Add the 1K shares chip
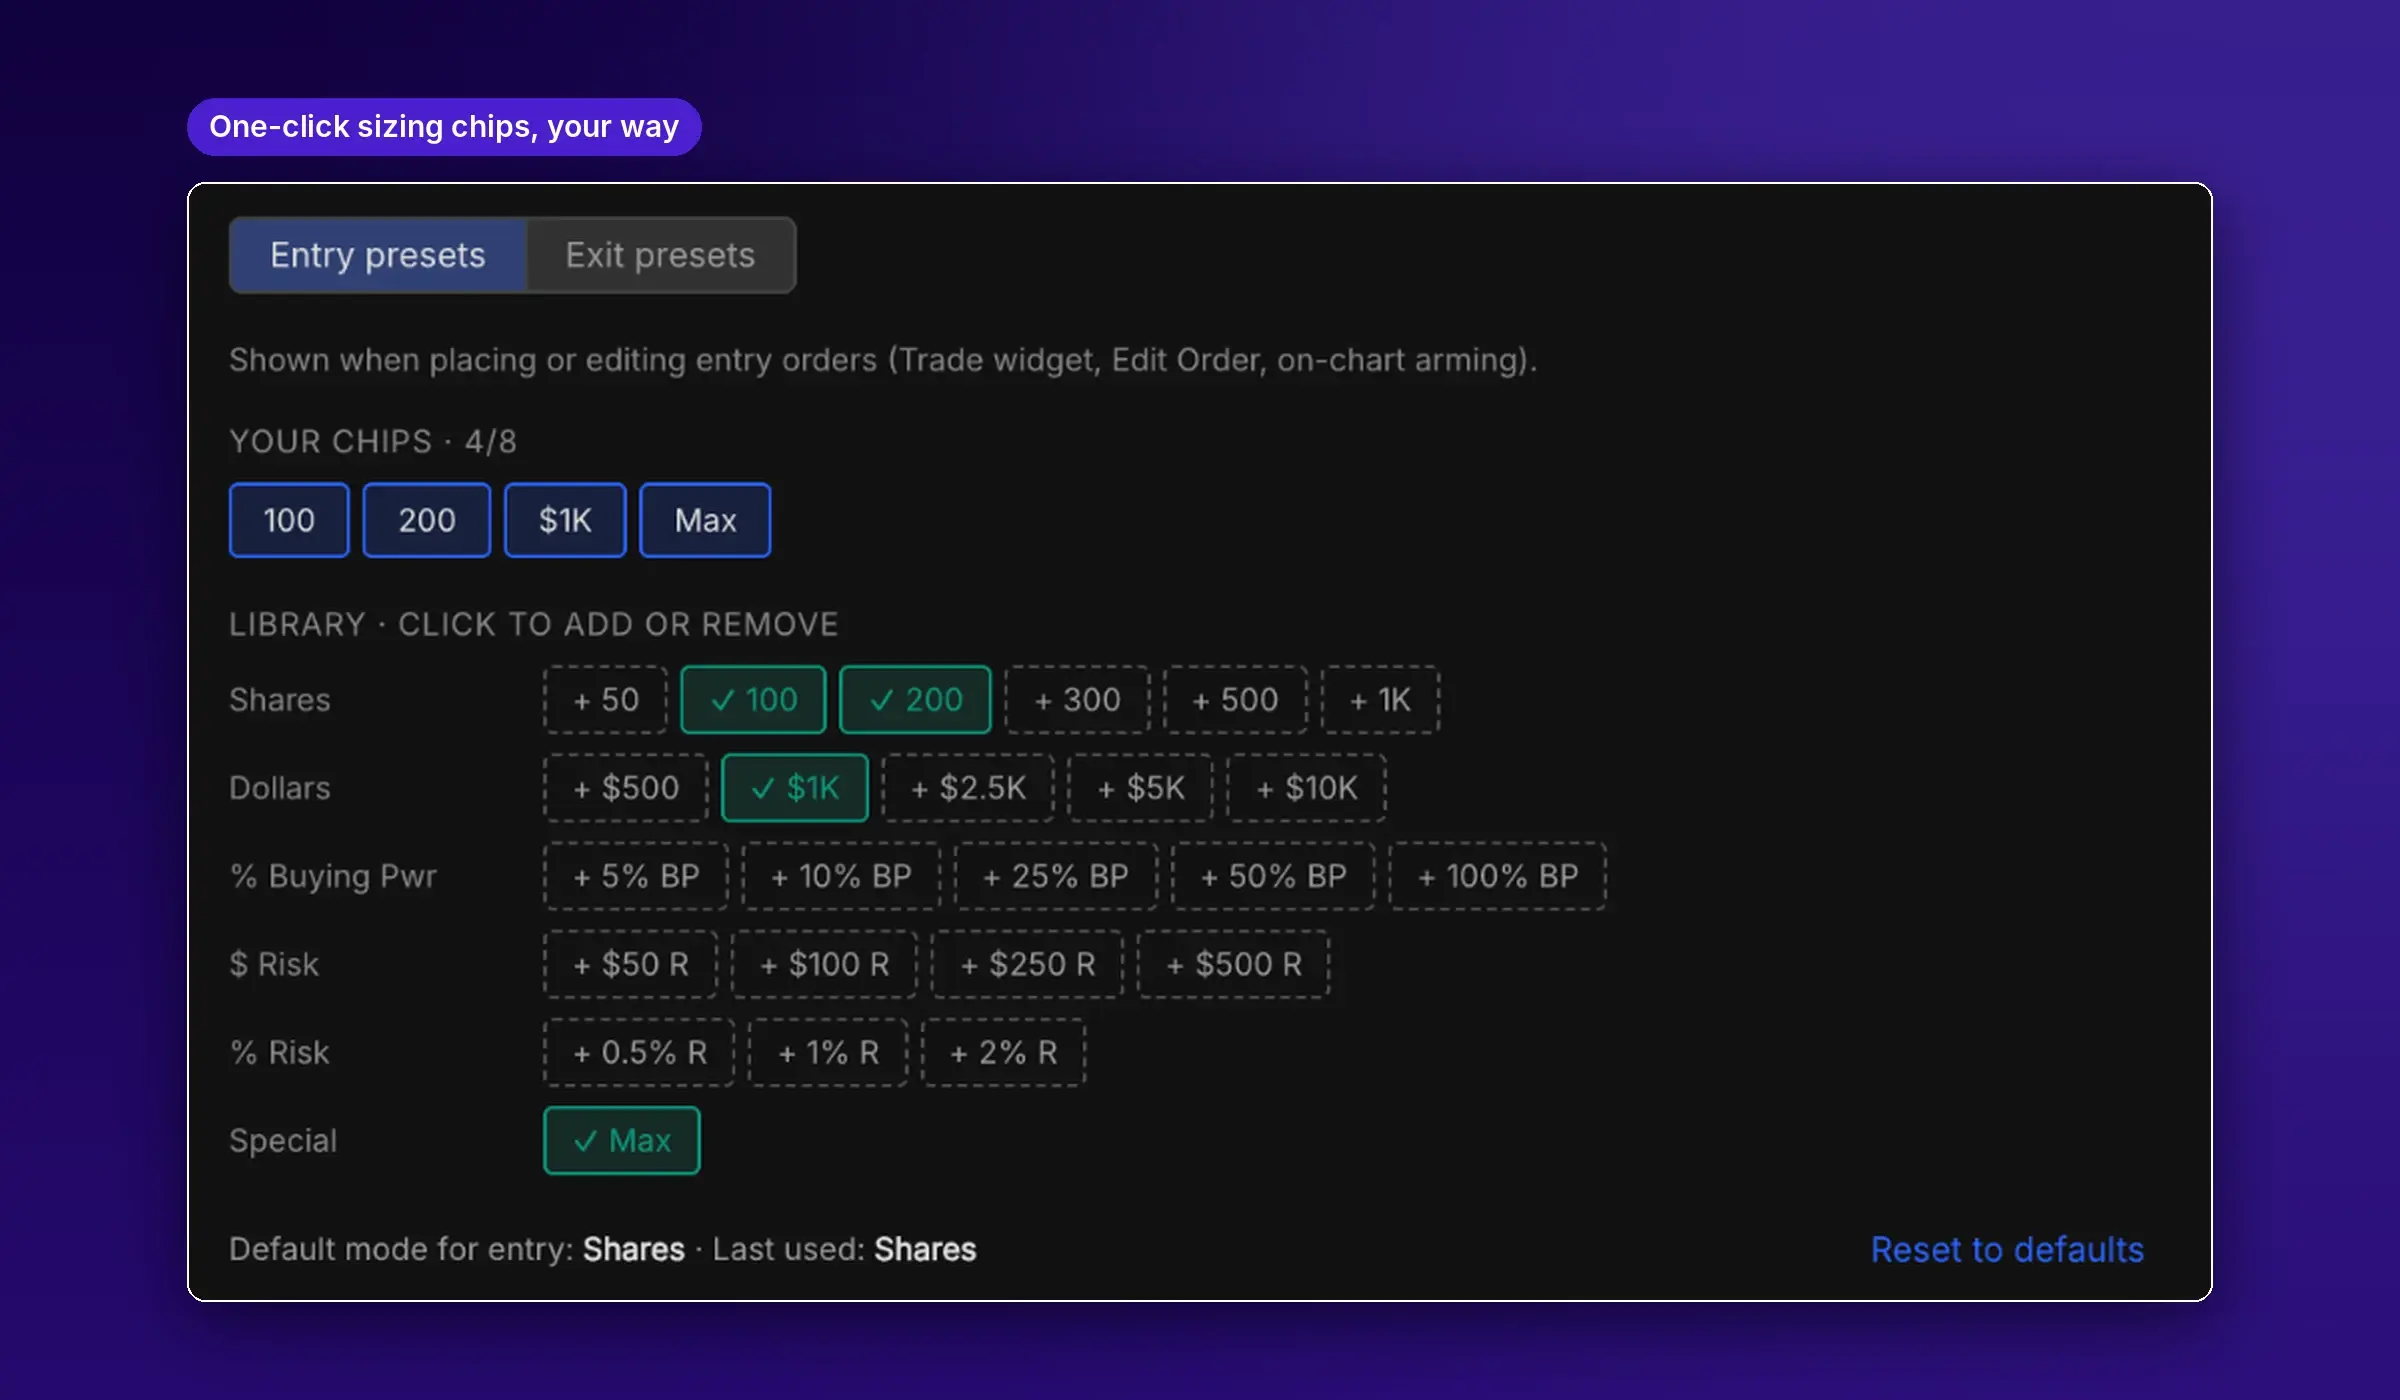Viewport: 2400px width, 1400px height. [x=1381, y=700]
